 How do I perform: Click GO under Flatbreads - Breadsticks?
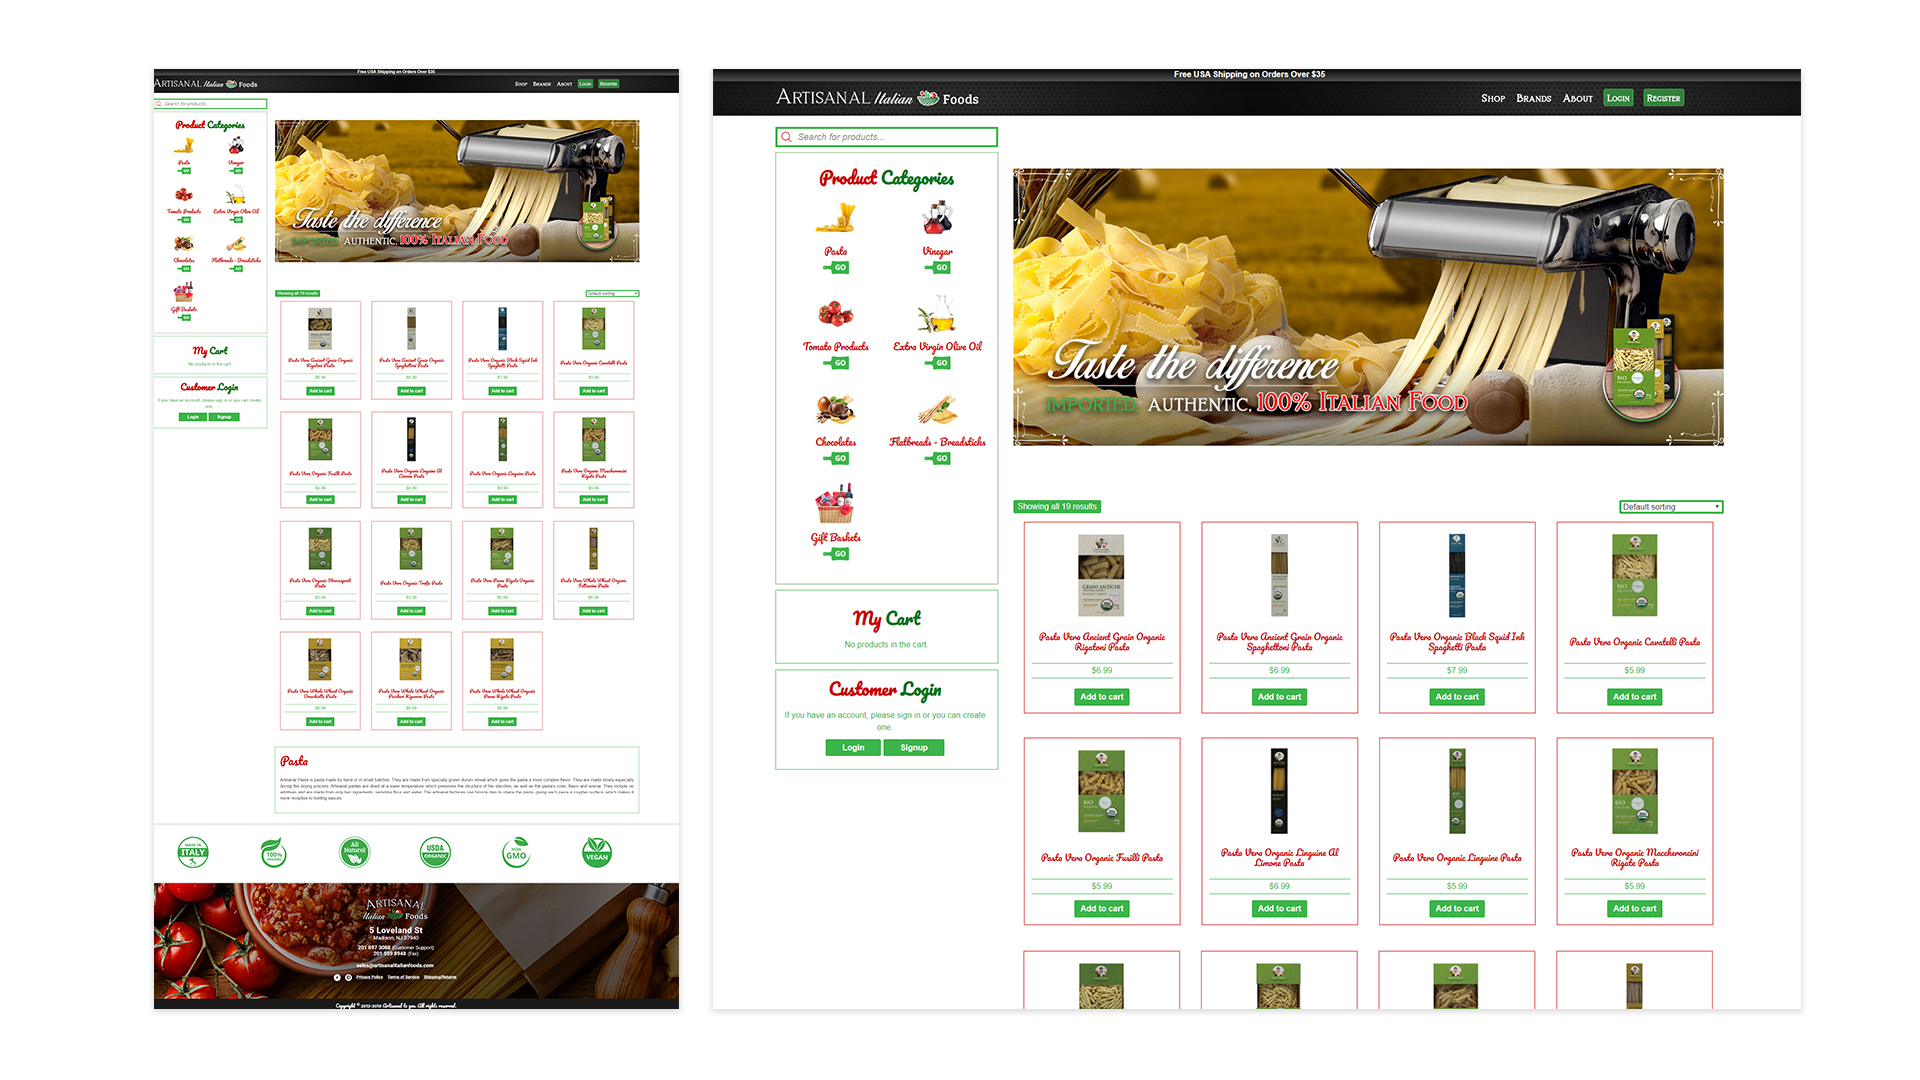tap(939, 459)
